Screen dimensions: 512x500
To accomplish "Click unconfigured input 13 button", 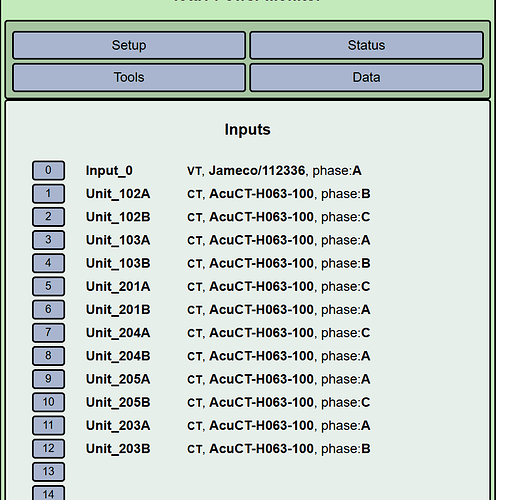I will point(48,472).
